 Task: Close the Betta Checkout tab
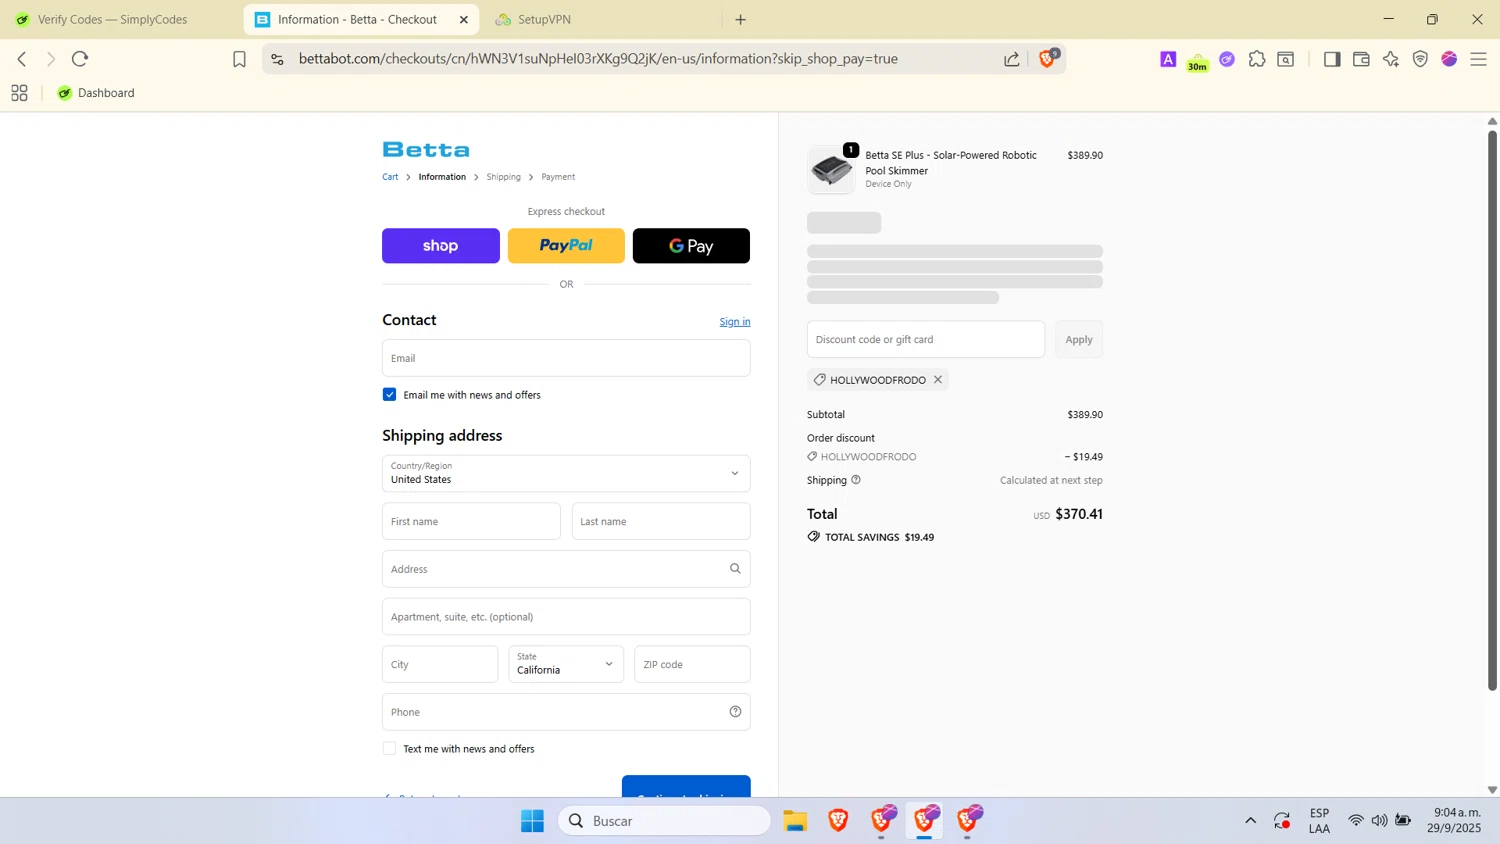[x=464, y=19]
